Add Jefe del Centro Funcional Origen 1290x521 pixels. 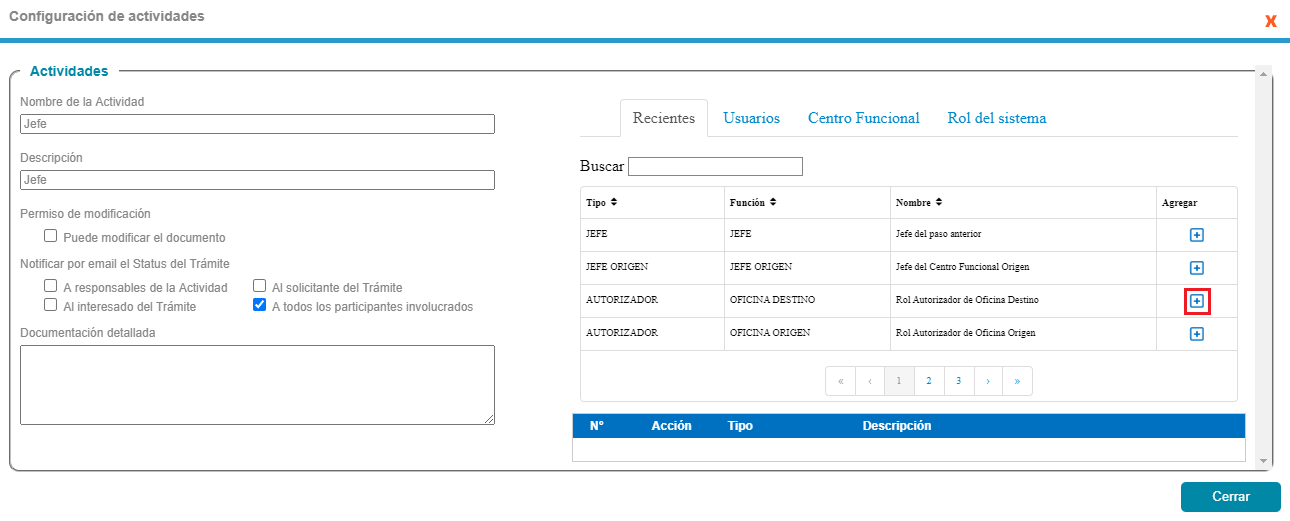(x=1196, y=268)
